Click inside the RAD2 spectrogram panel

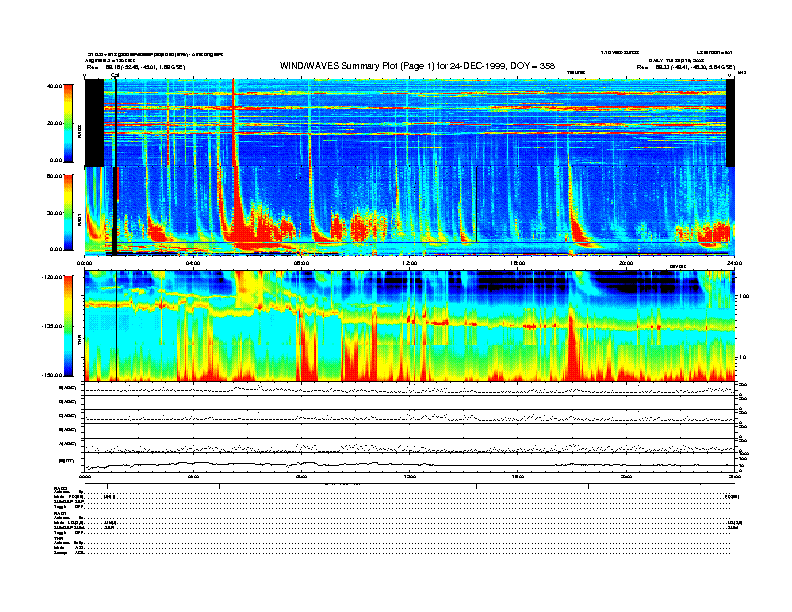coord(409,123)
